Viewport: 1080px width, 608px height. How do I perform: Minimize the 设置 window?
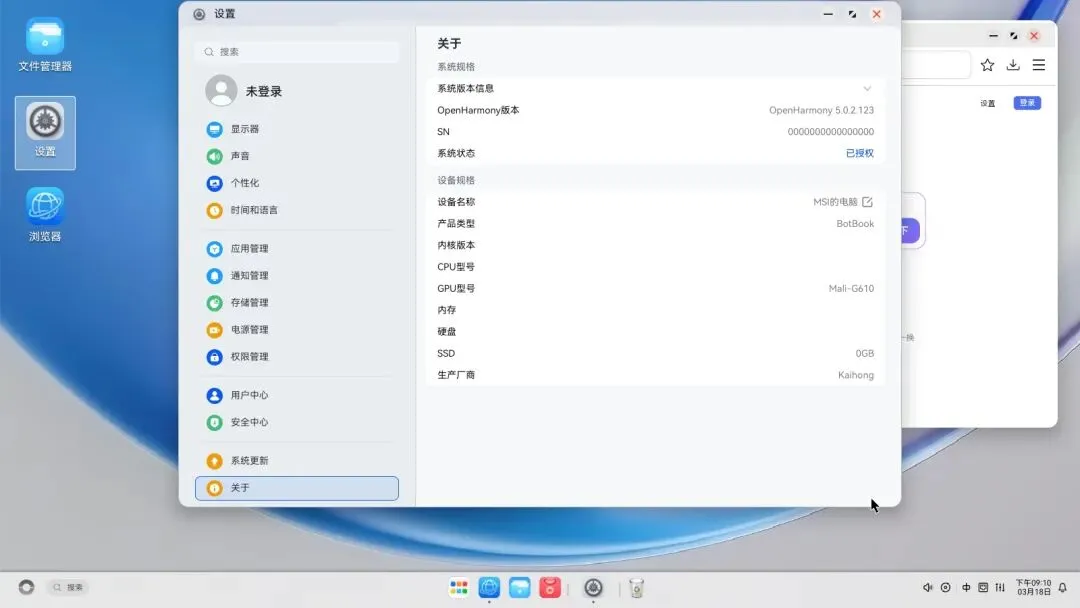click(828, 14)
